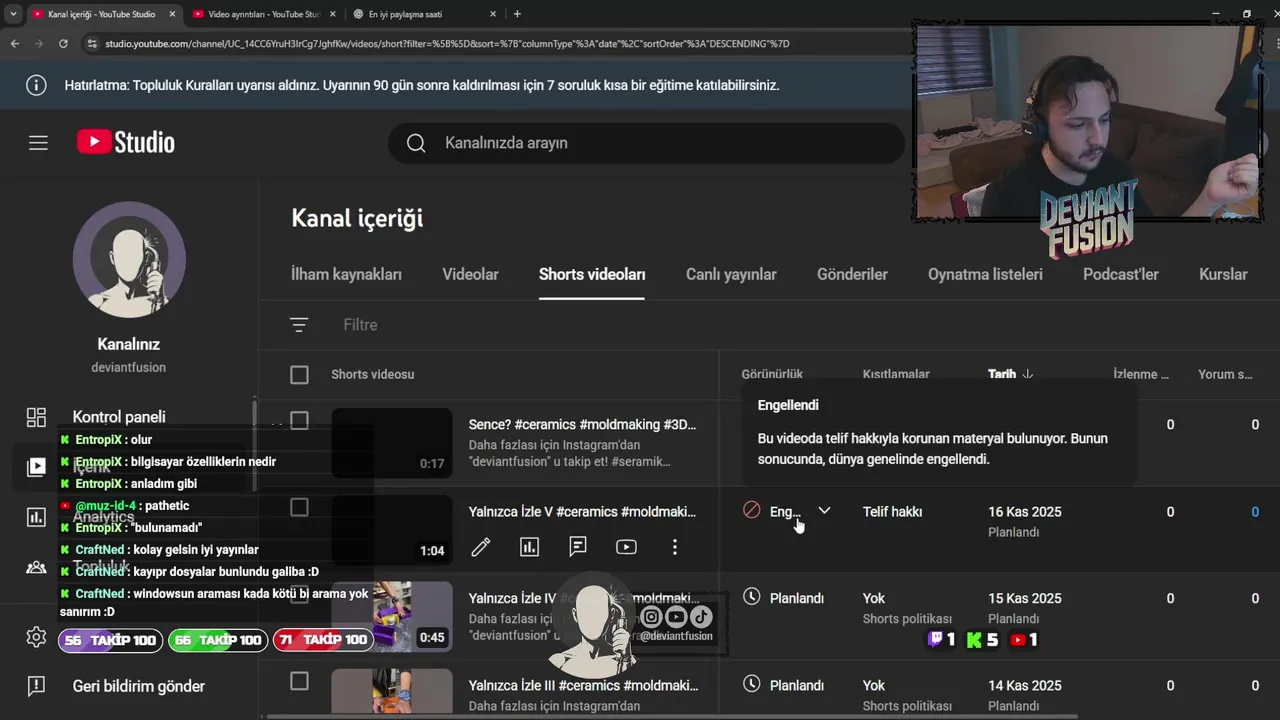This screenshot has width=1280, height=720.
Task: Open three-dot options for Yalnızca İzle V
Action: coord(675,547)
